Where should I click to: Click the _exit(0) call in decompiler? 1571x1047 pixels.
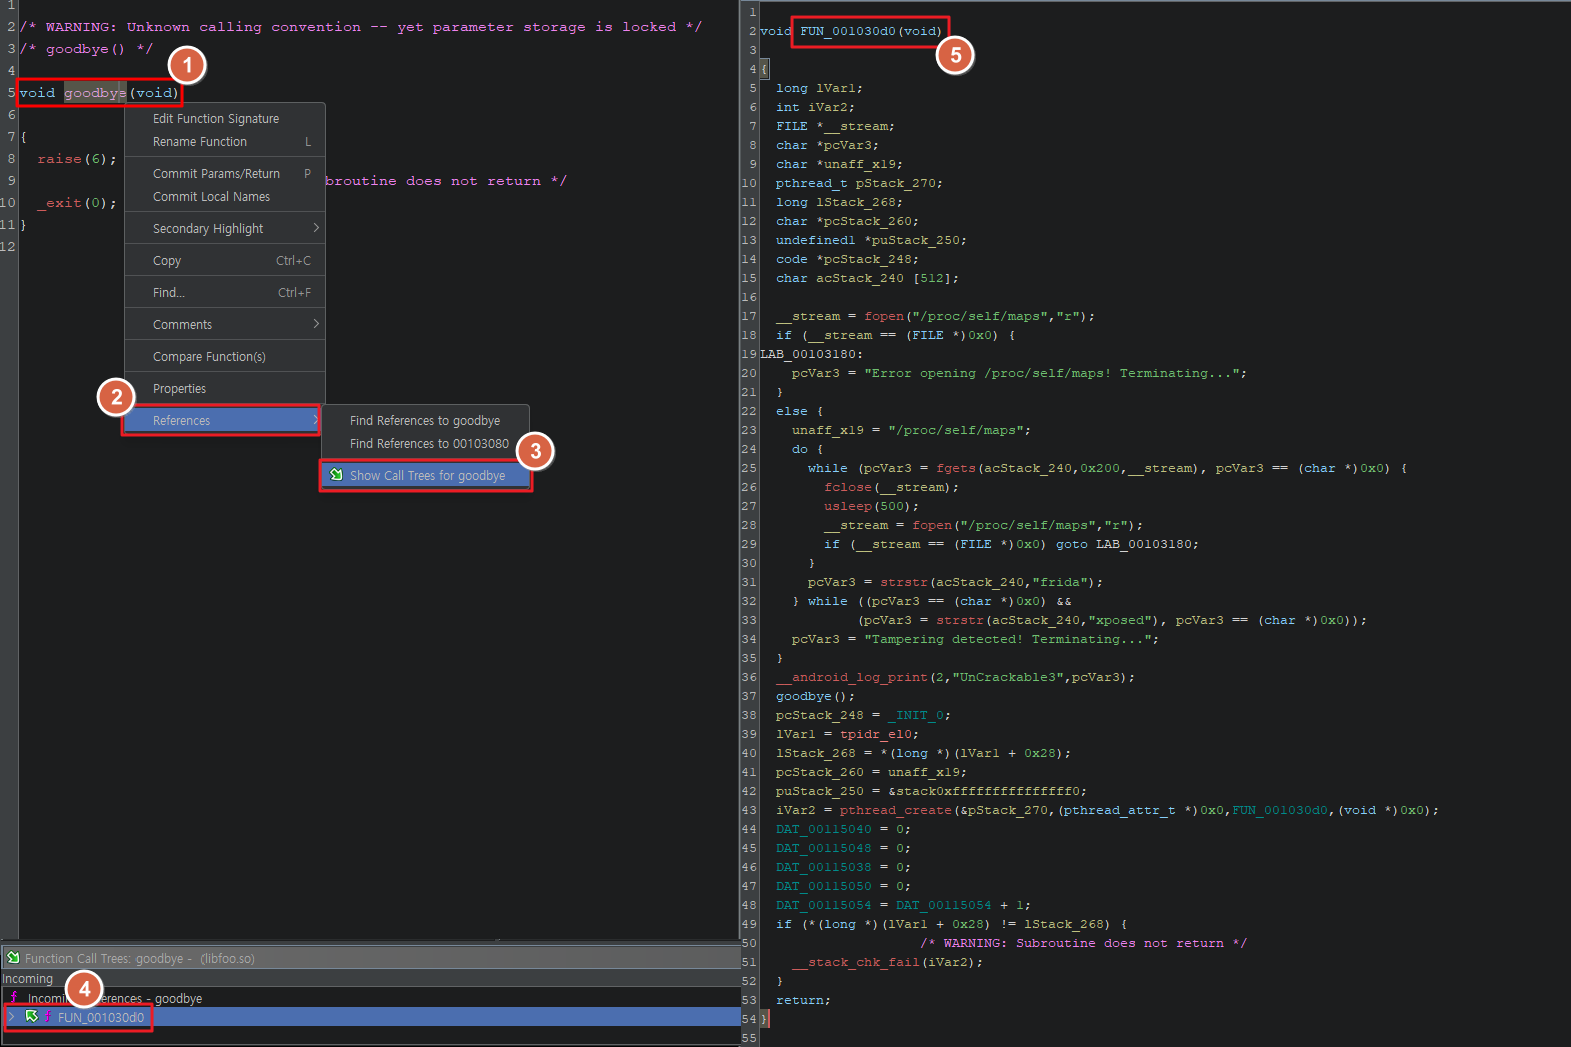click(x=77, y=203)
